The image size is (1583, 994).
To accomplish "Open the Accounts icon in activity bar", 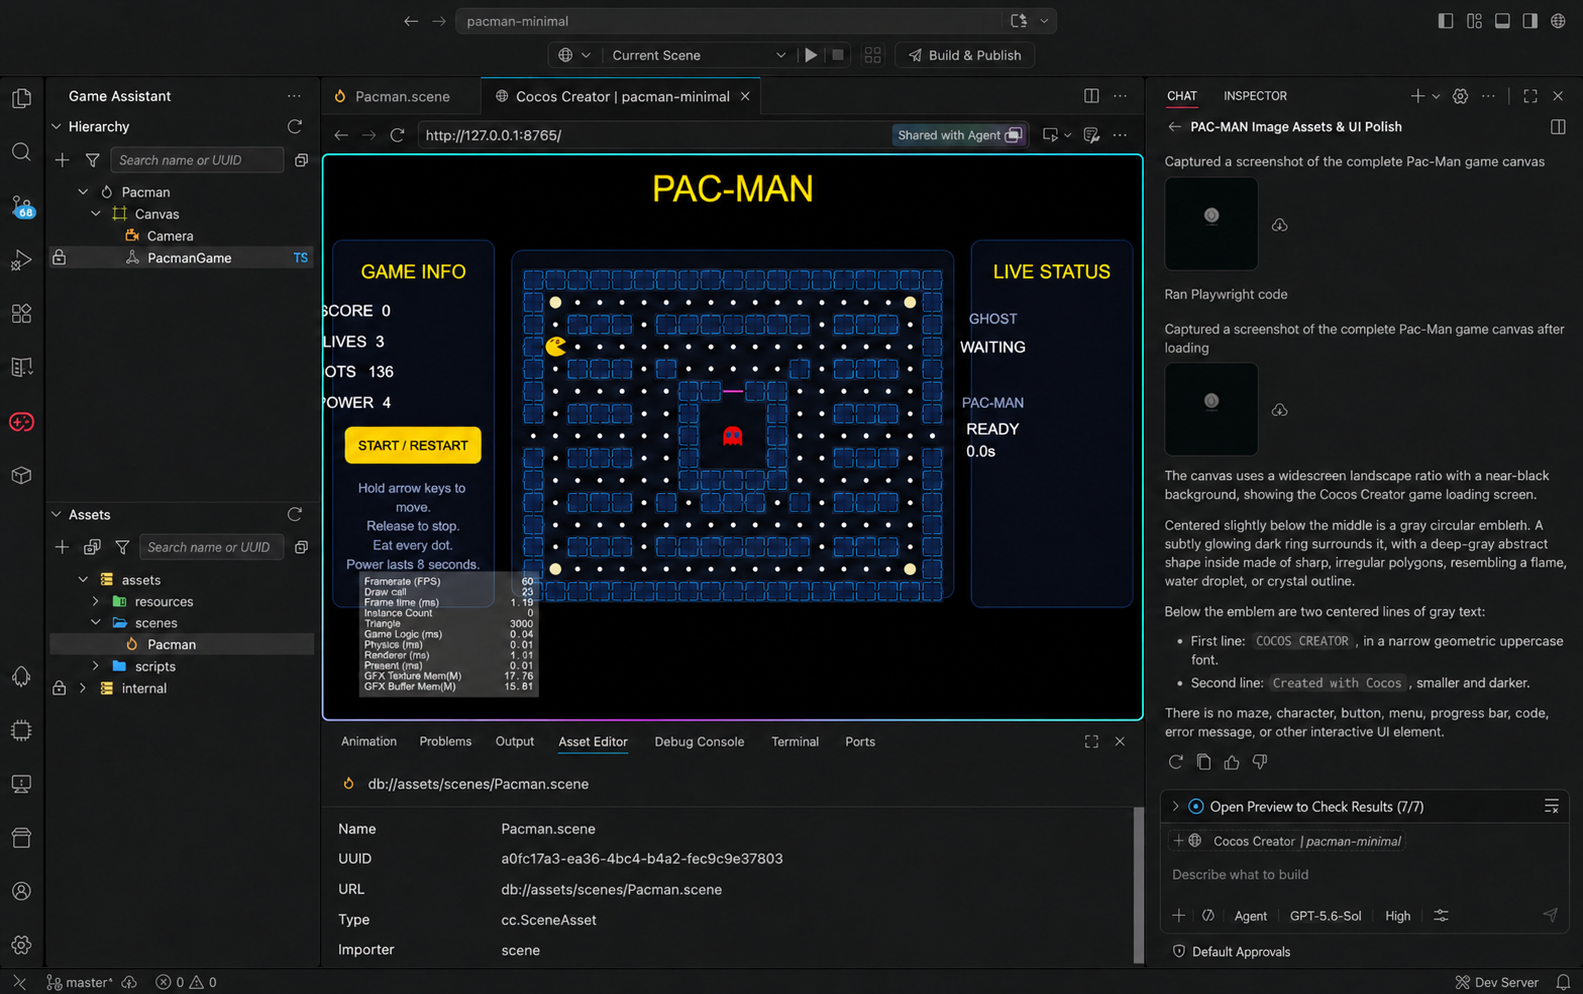I will (x=21, y=891).
